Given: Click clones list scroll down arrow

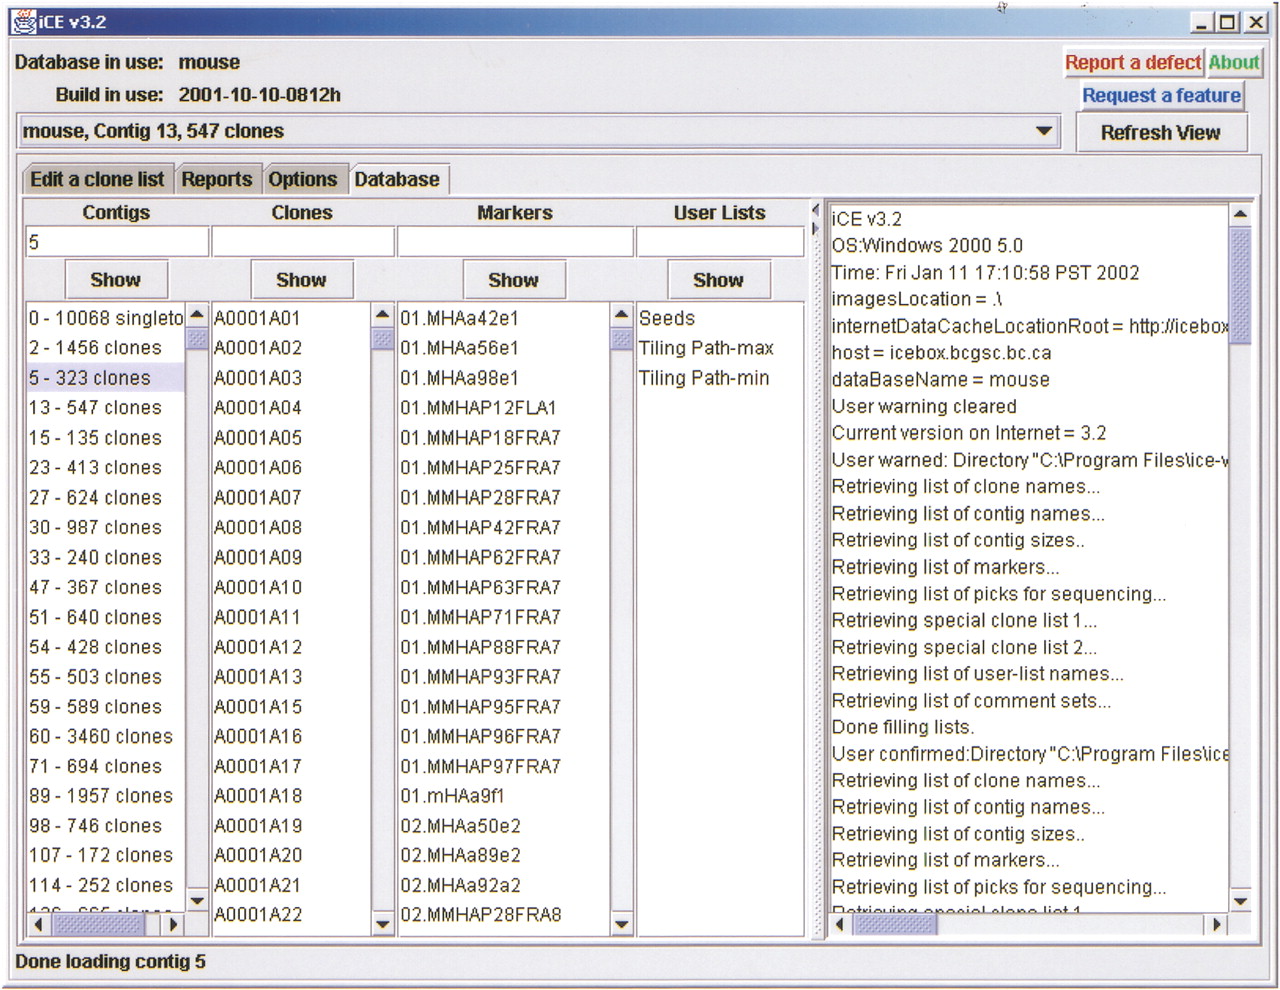Looking at the screenshot, I should (382, 925).
